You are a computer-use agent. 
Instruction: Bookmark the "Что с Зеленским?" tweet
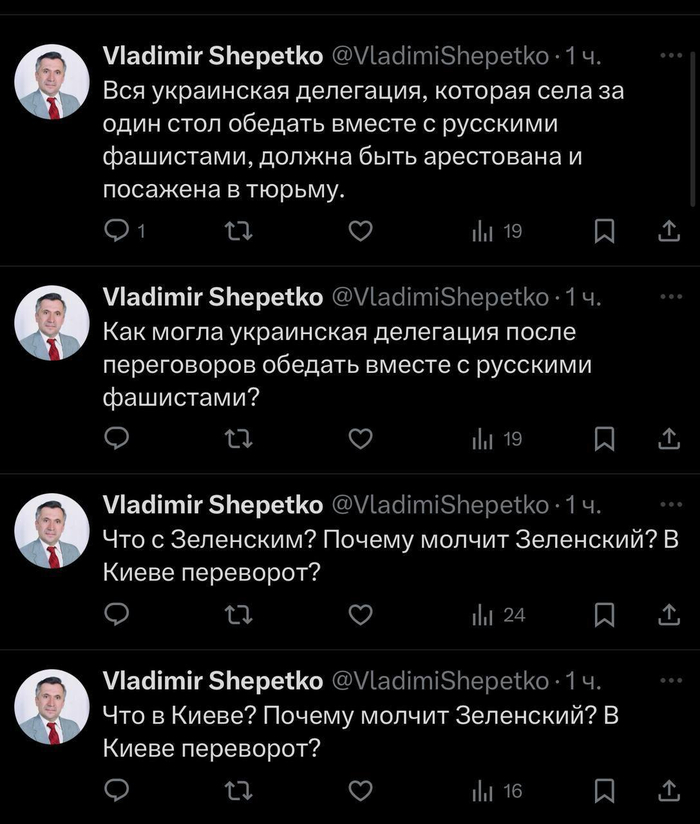(x=604, y=615)
